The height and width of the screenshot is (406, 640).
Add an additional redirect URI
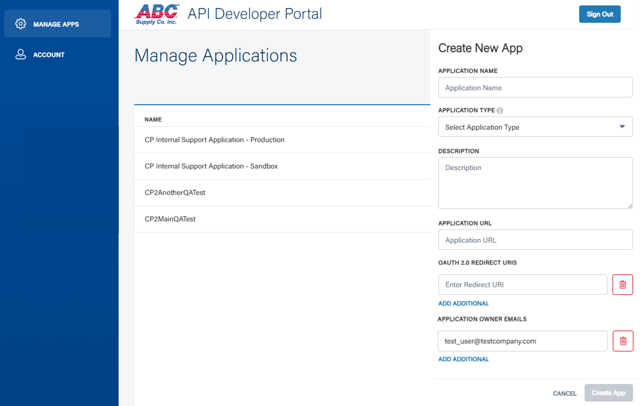click(x=463, y=303)
